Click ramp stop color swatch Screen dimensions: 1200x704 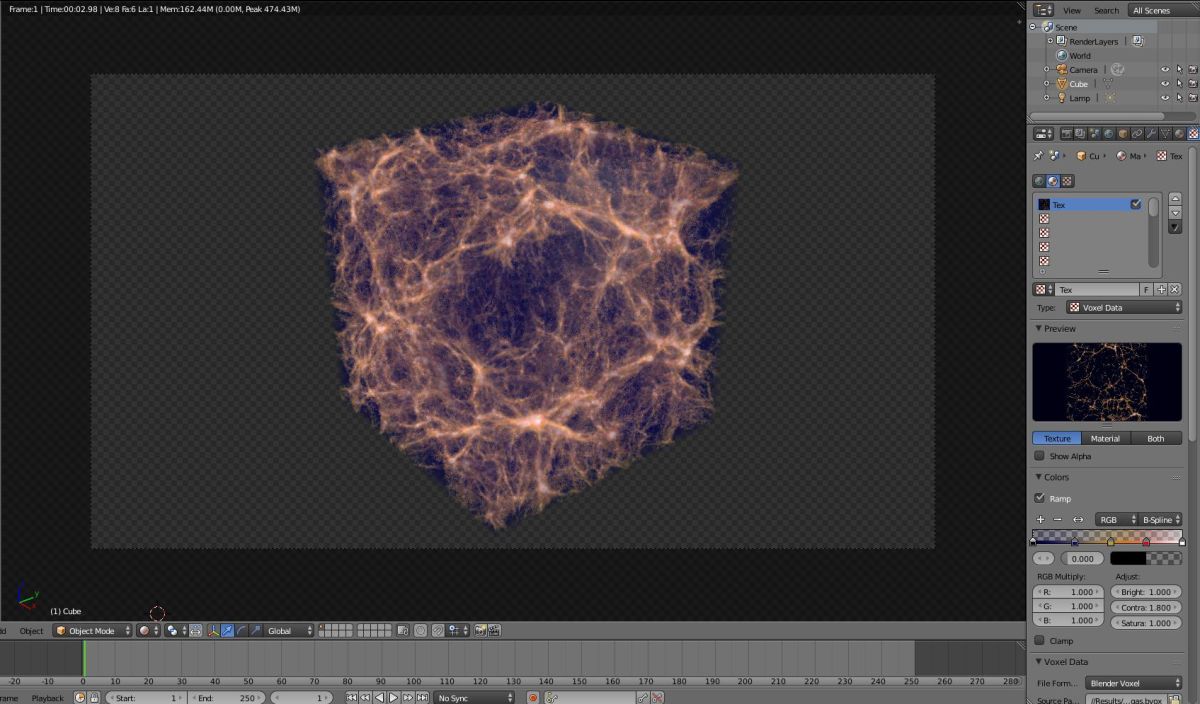pos(1146,559)
